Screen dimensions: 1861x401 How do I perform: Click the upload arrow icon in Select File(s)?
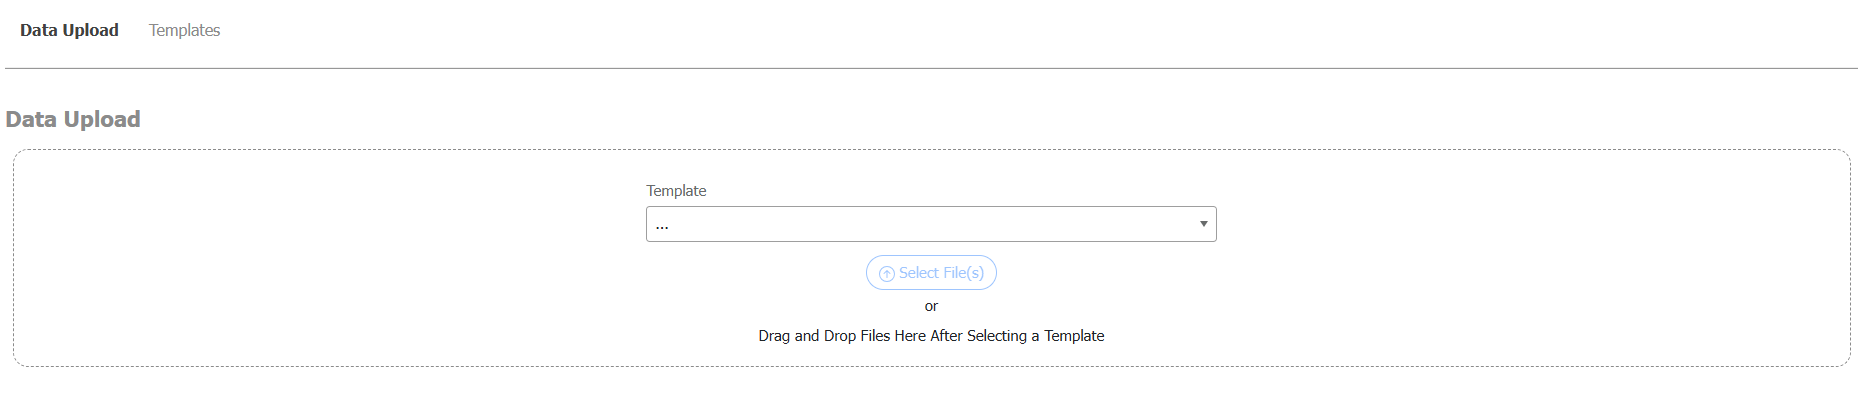886,273
